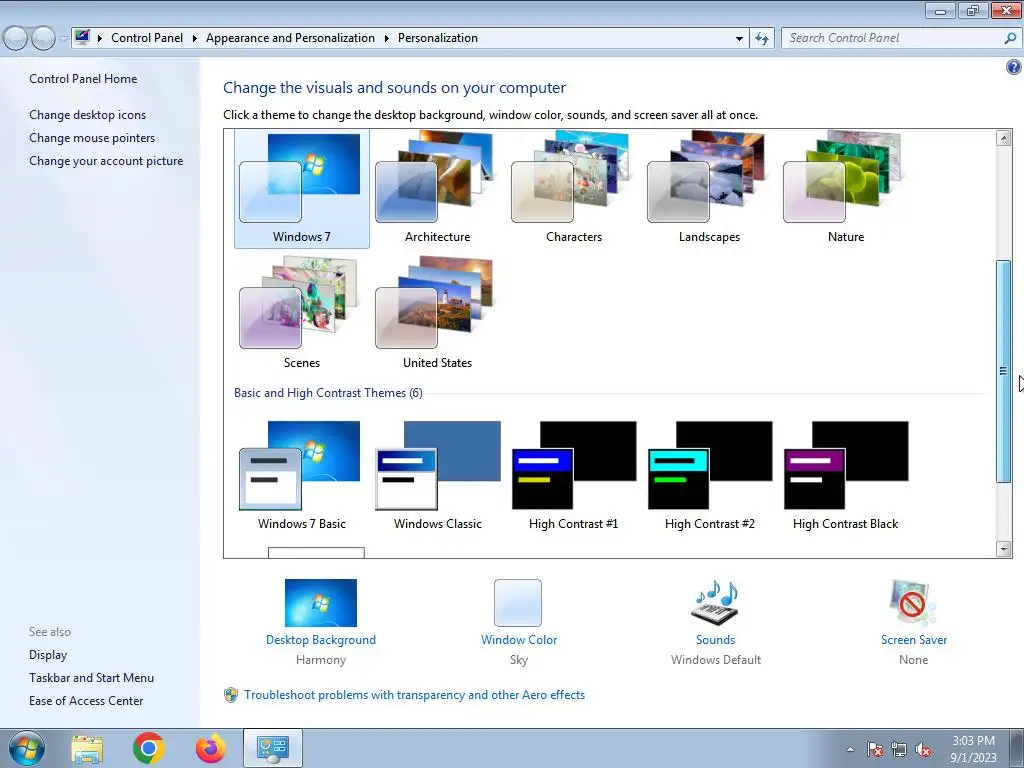Click Control Panel in the breadcrumb

(x=147, y=38)
